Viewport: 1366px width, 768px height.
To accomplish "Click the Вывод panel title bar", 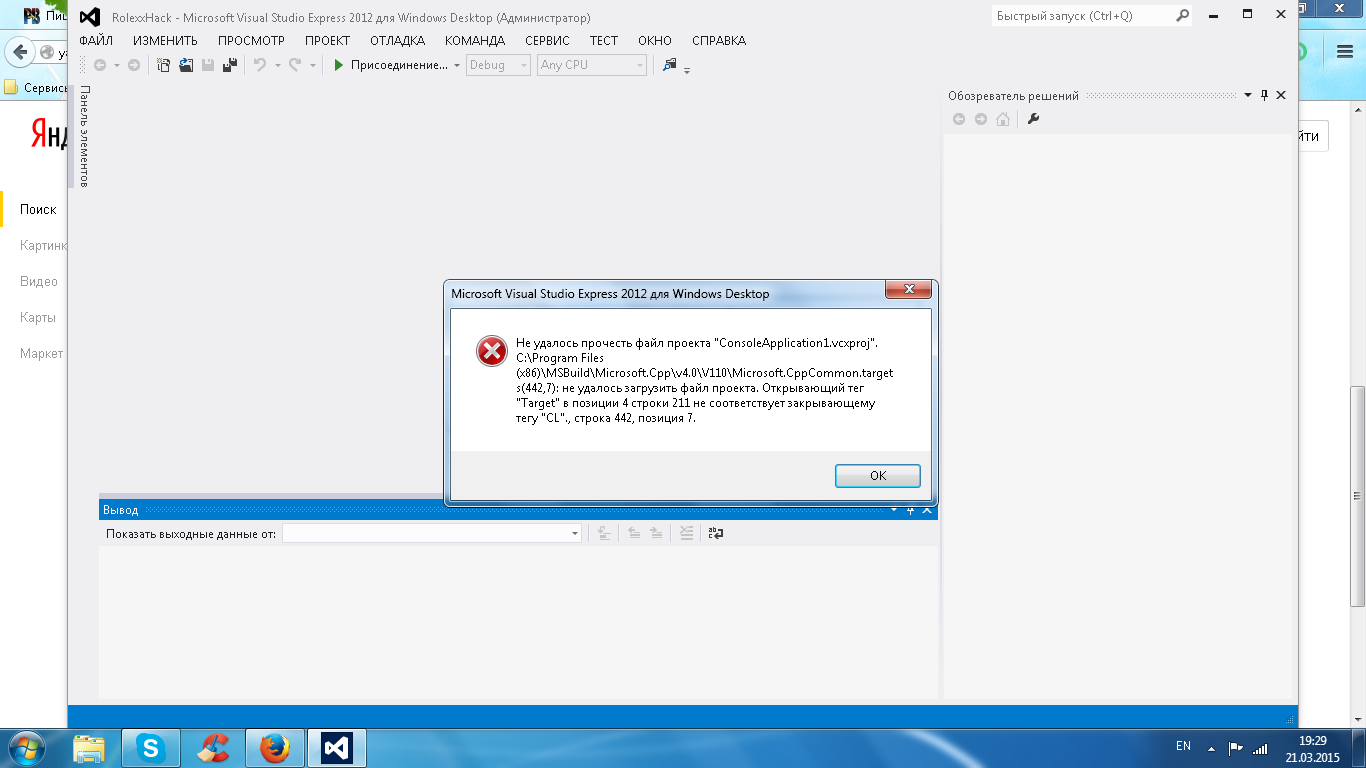I will (x=517, y=510).
